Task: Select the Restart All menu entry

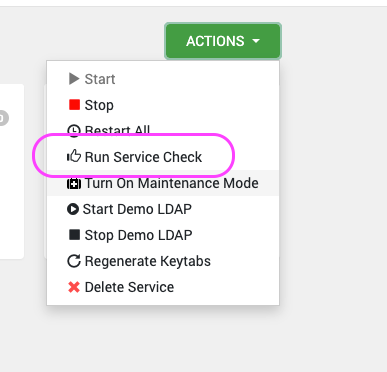Action: 163,130
